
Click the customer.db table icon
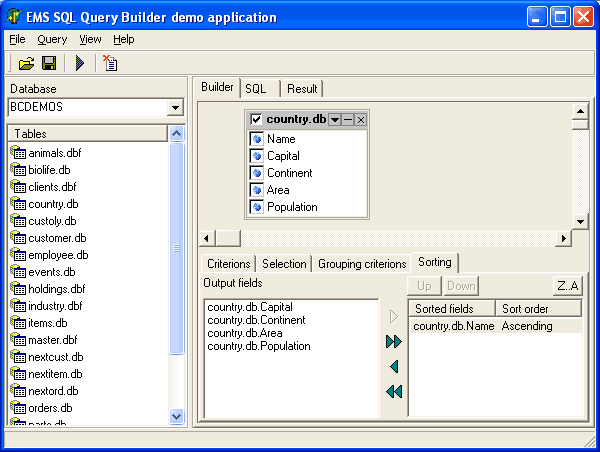tap(18, 237)
